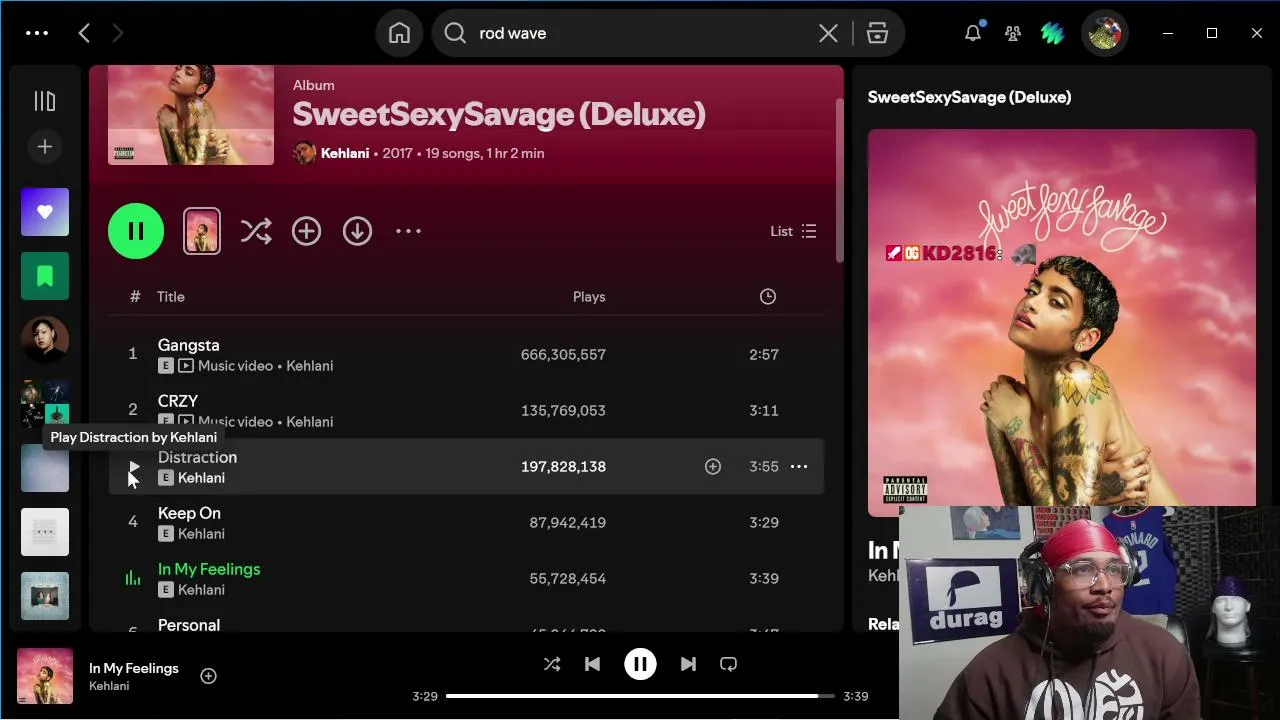
Task: Open the notifications bell
Action: click(973, 33)
